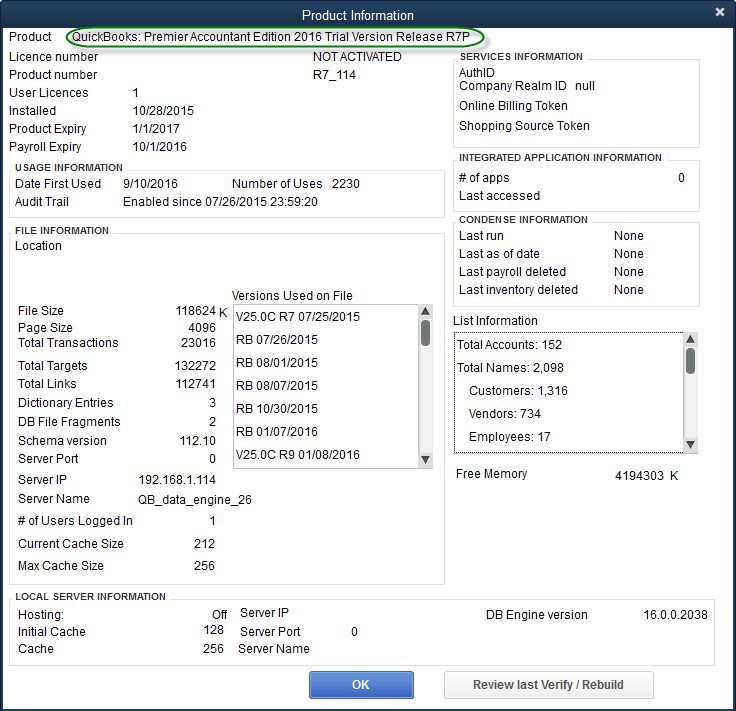Click the OK button

pos(361,685)
